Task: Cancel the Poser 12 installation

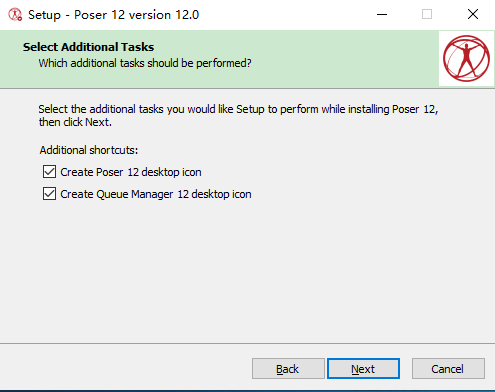Action: coord(448,369)
